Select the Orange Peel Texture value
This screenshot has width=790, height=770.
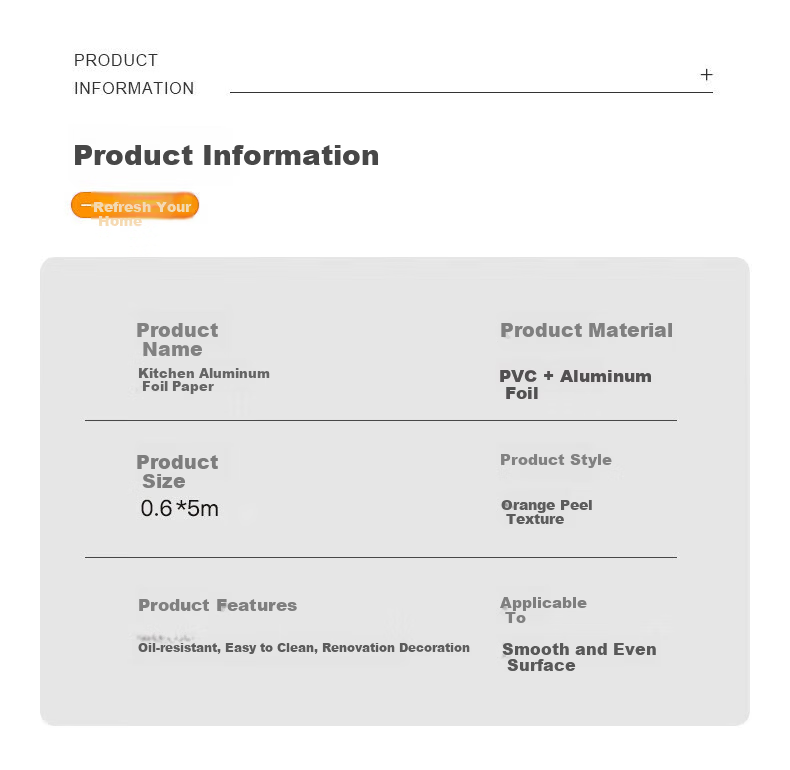point(547,512)
